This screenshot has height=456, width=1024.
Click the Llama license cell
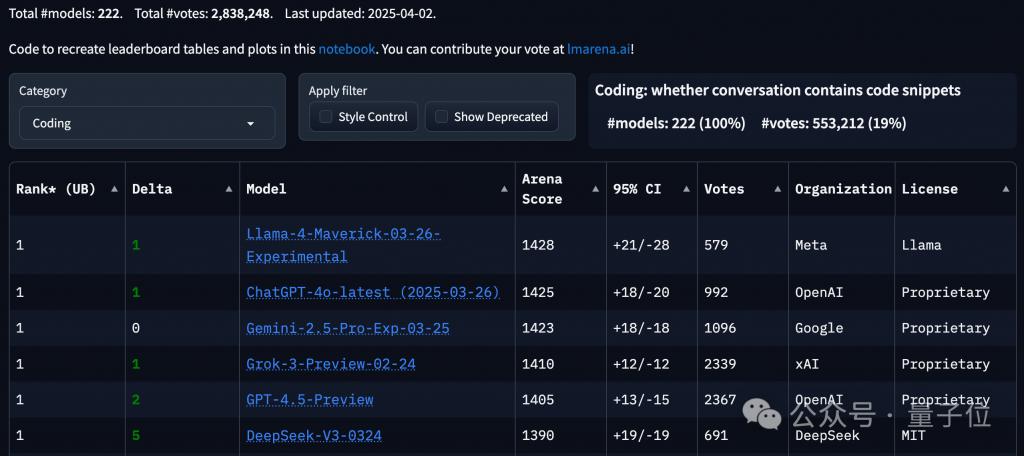[x=921, y=246]
